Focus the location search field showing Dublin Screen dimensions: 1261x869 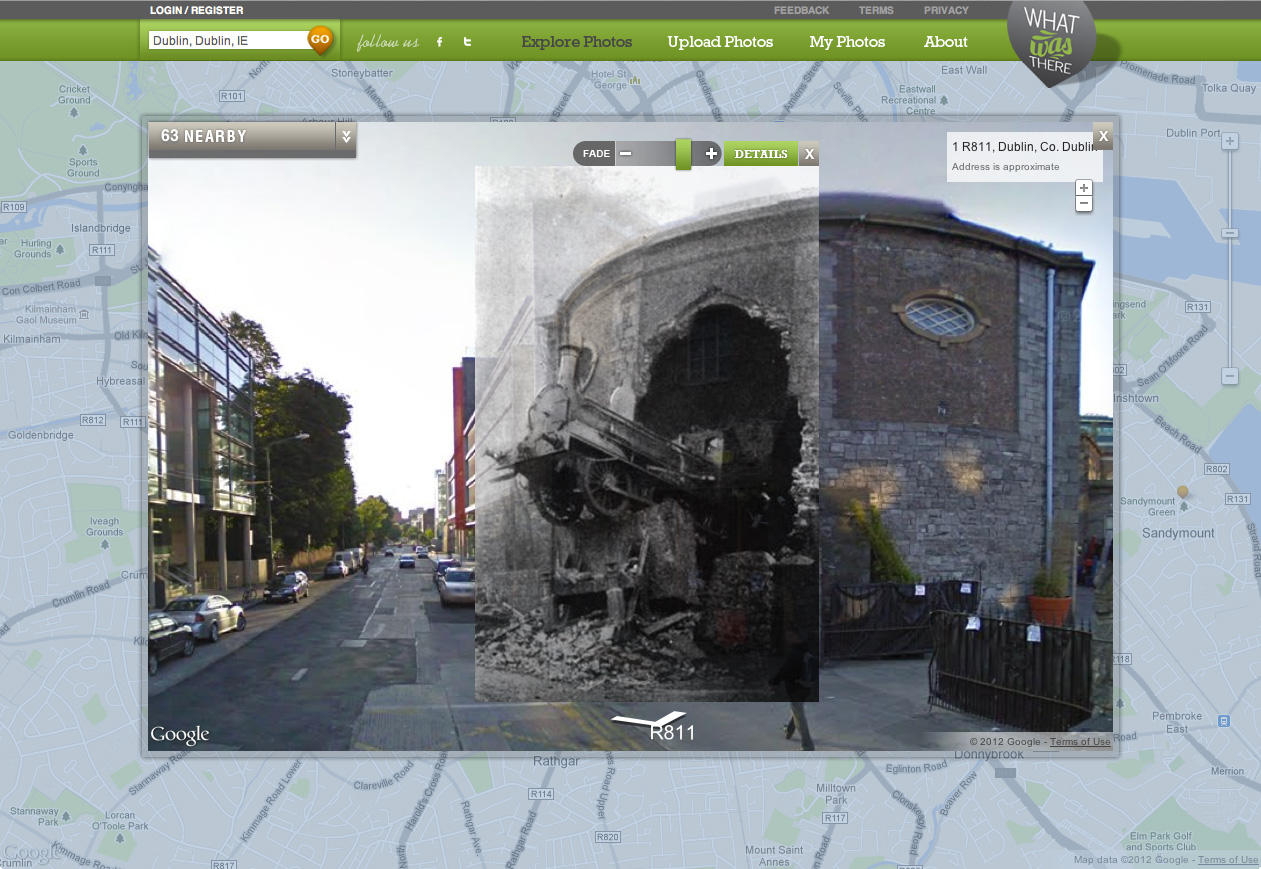(228, 41)
